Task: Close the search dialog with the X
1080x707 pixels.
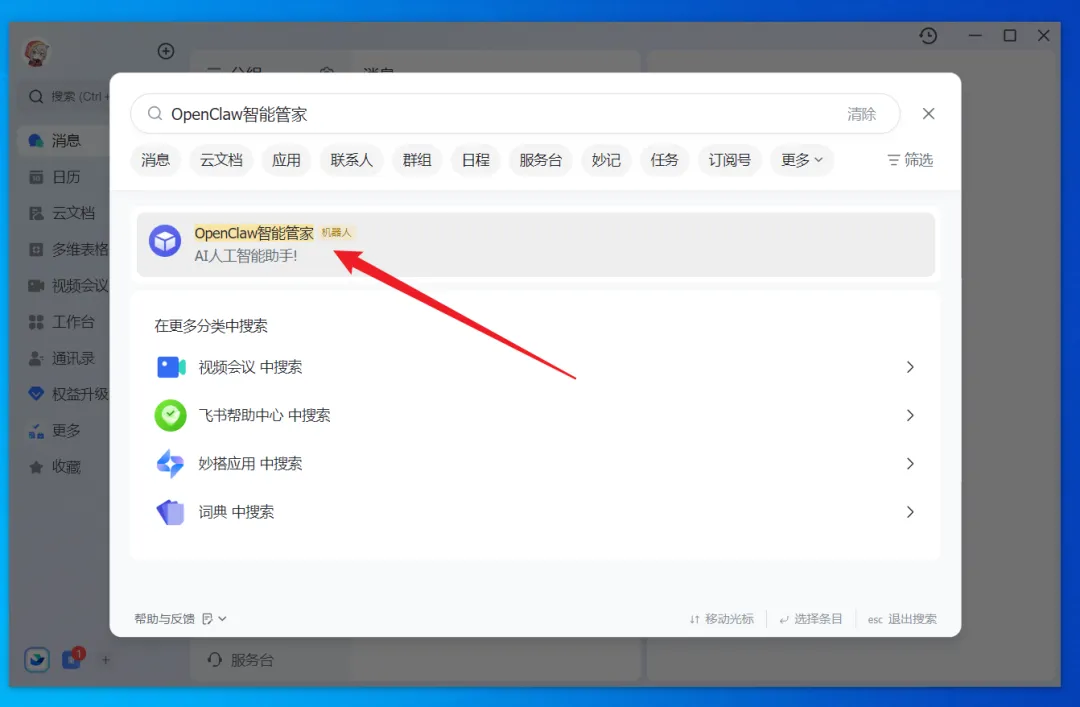Action: point(928,114)
